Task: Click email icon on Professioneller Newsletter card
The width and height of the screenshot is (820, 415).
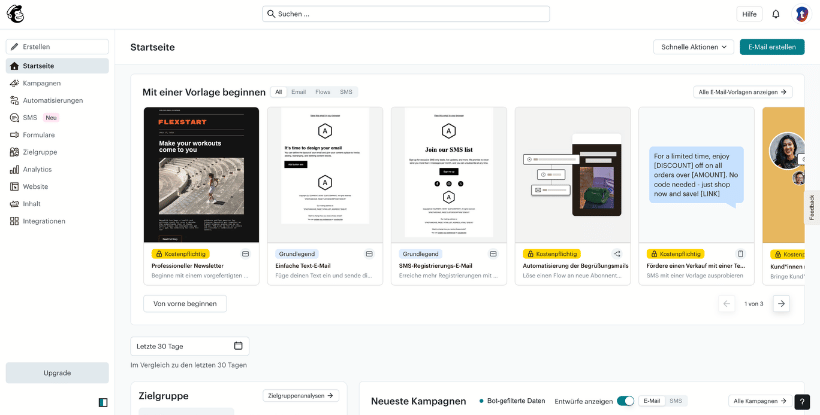Action: 245,254
